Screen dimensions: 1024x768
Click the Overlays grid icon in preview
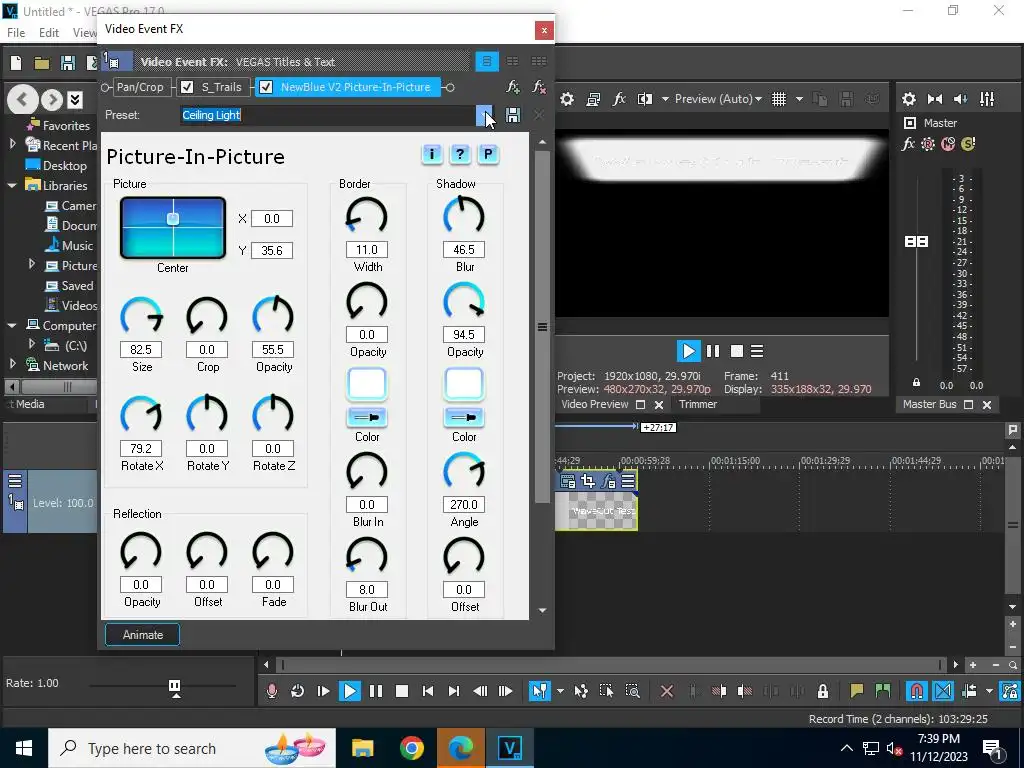[778, 99]
